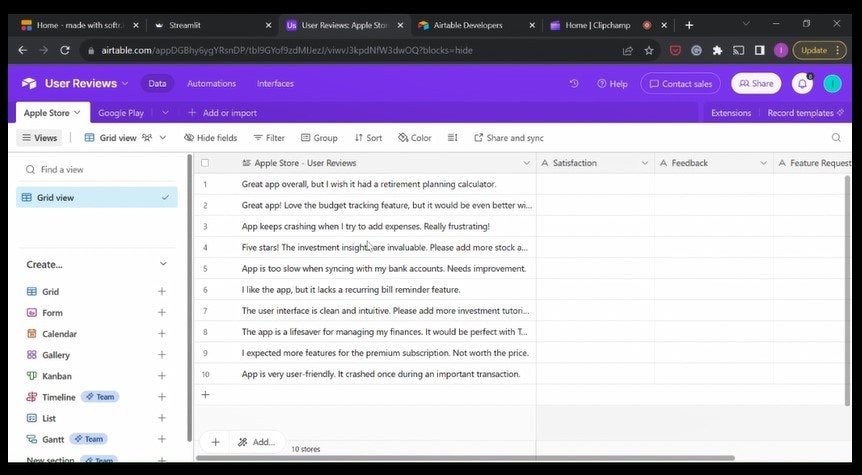Switch to the Data tab

[157, 84]
